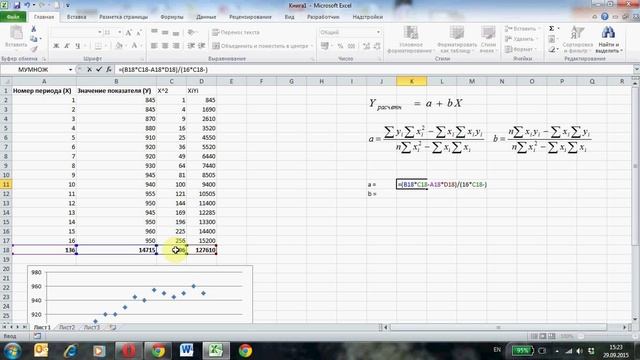This screenshot has width=640, height=360.
Task: Click the Clear eraser icon
Action: click(552, 49)
